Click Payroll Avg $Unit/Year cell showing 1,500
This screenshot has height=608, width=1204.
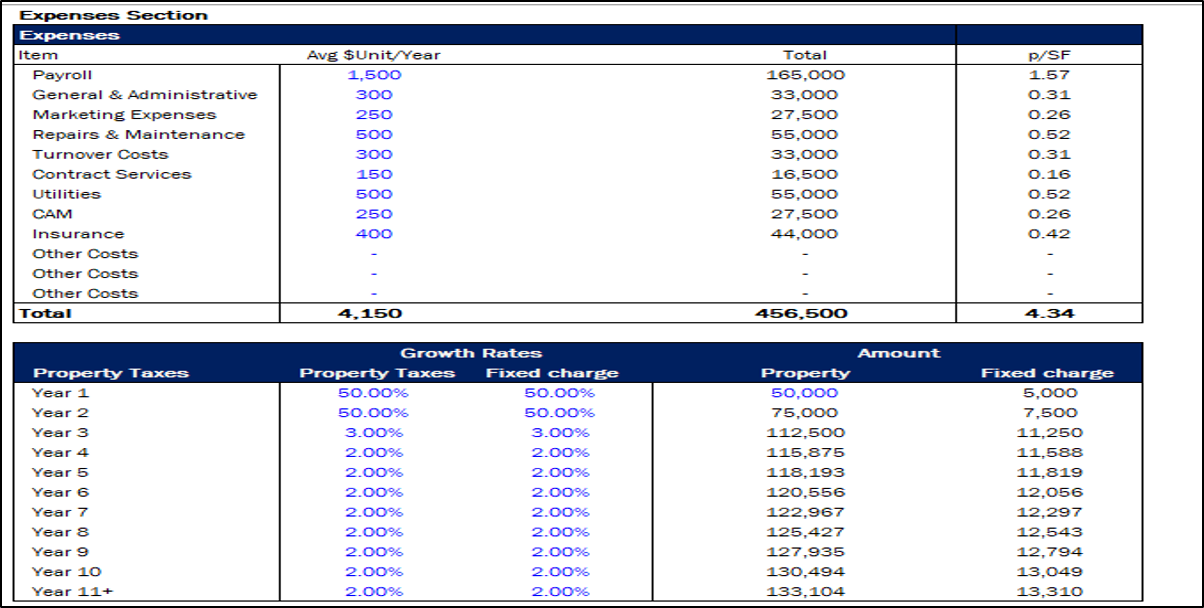374,75
